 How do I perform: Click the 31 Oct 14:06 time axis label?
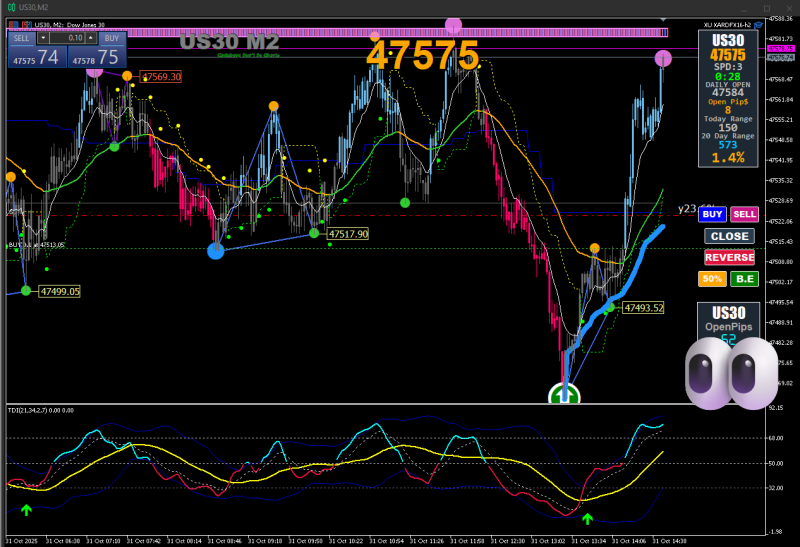click(x=629, y=541)
